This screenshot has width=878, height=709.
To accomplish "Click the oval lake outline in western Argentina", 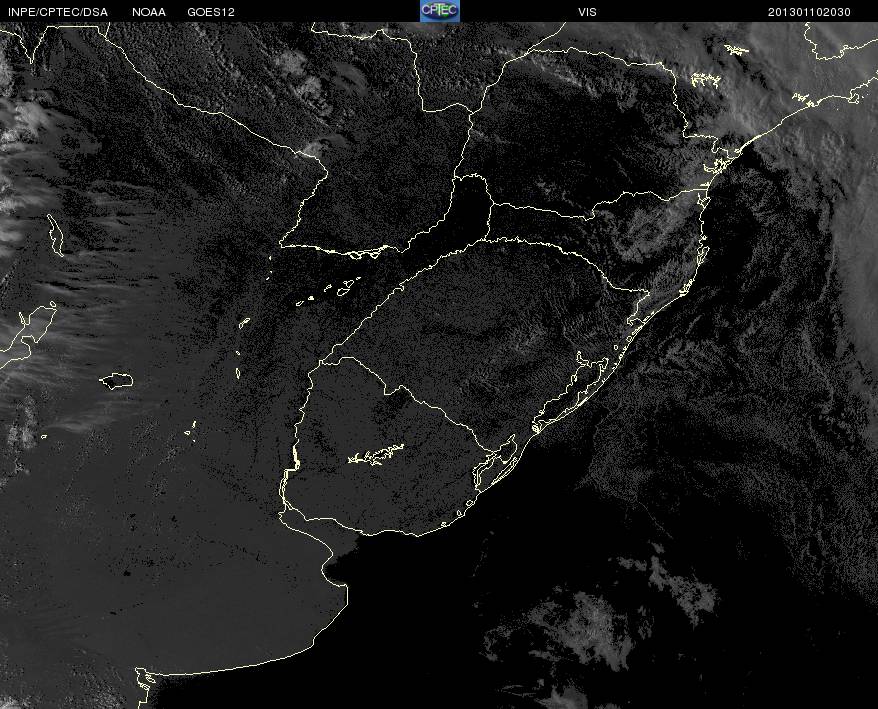I will (117, 380).
